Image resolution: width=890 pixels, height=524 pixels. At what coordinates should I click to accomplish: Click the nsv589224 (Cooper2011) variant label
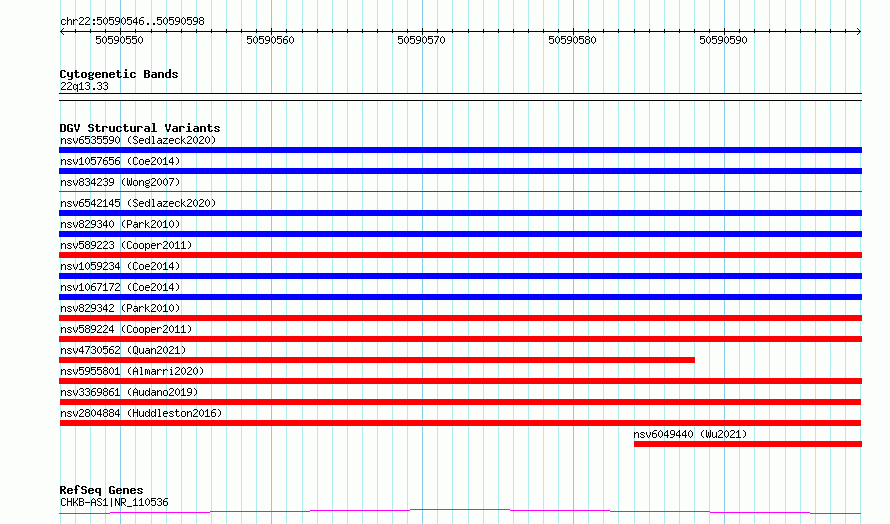126,329
